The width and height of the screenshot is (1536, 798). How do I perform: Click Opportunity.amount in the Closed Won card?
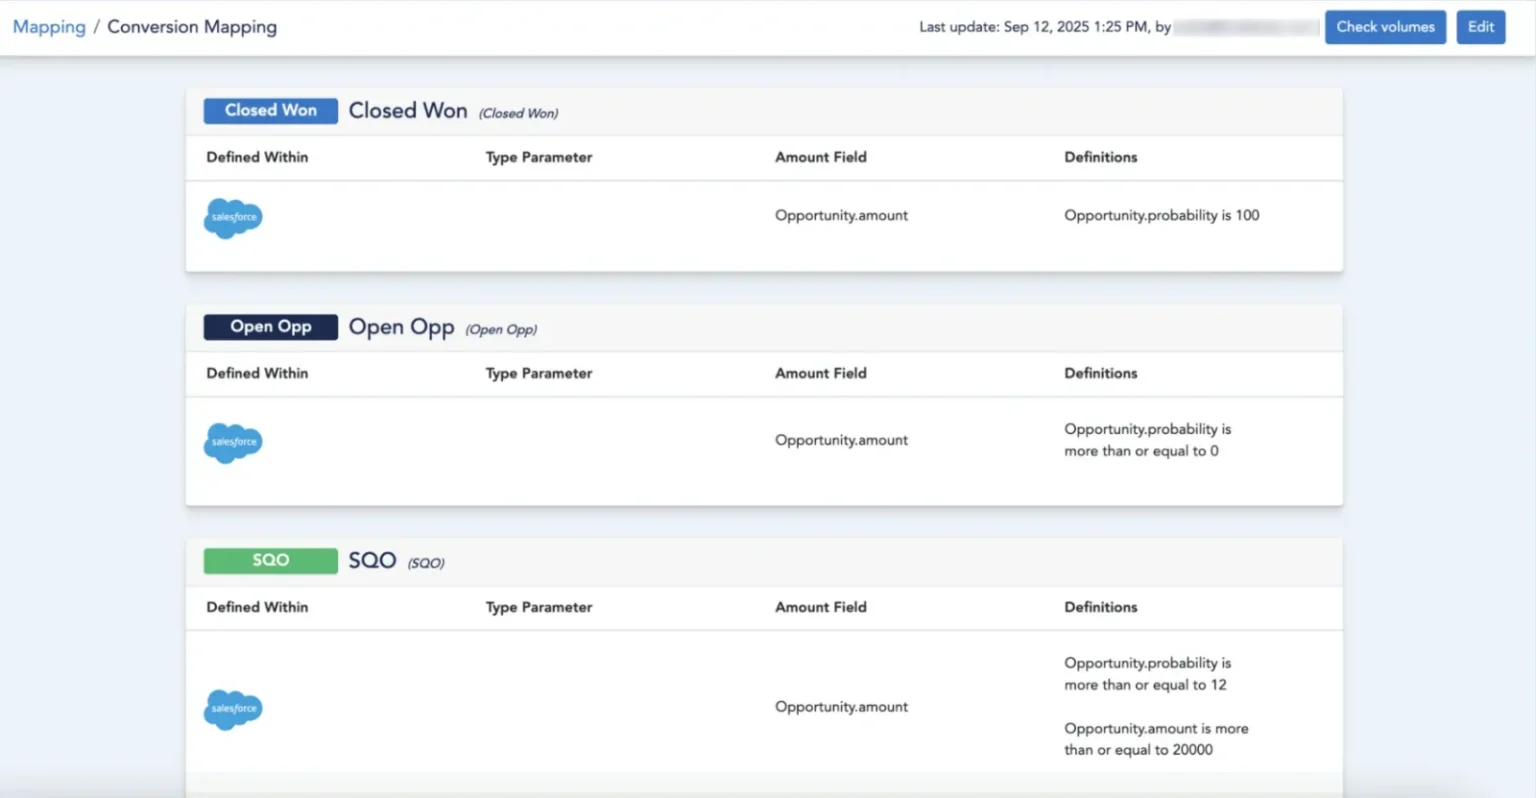[x=841, y=215]
